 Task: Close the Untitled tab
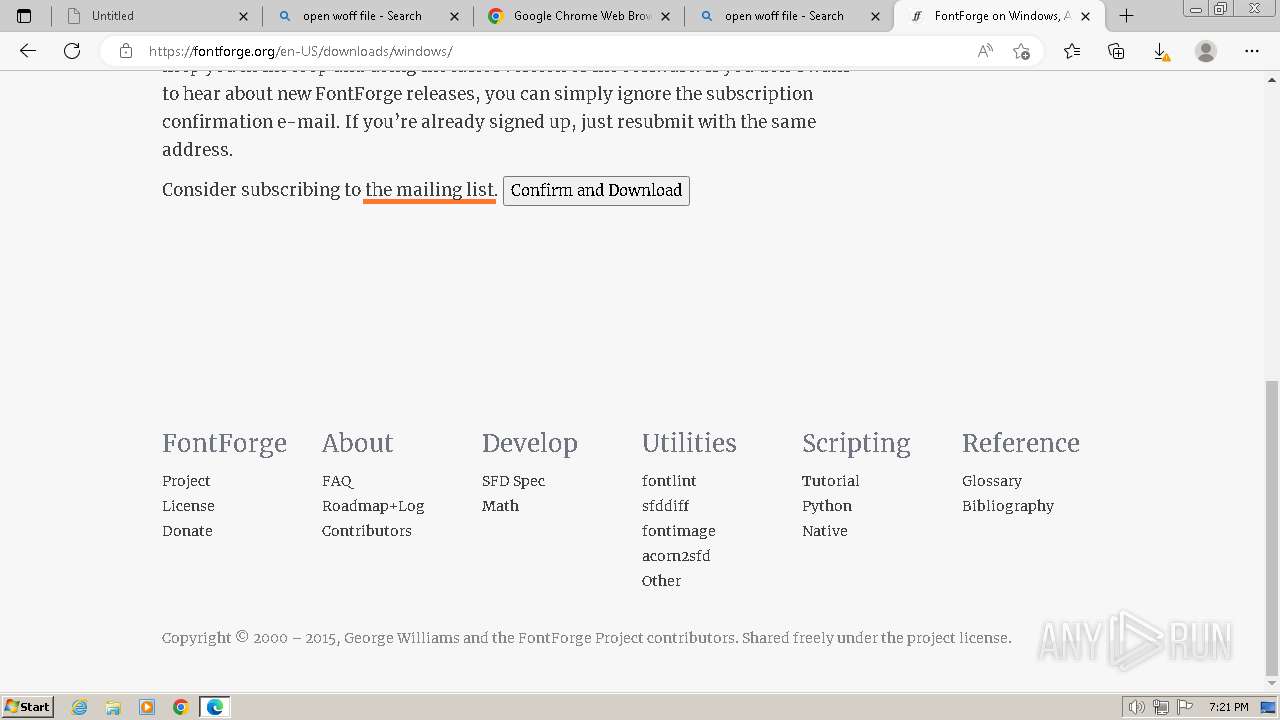coord(243,16)
